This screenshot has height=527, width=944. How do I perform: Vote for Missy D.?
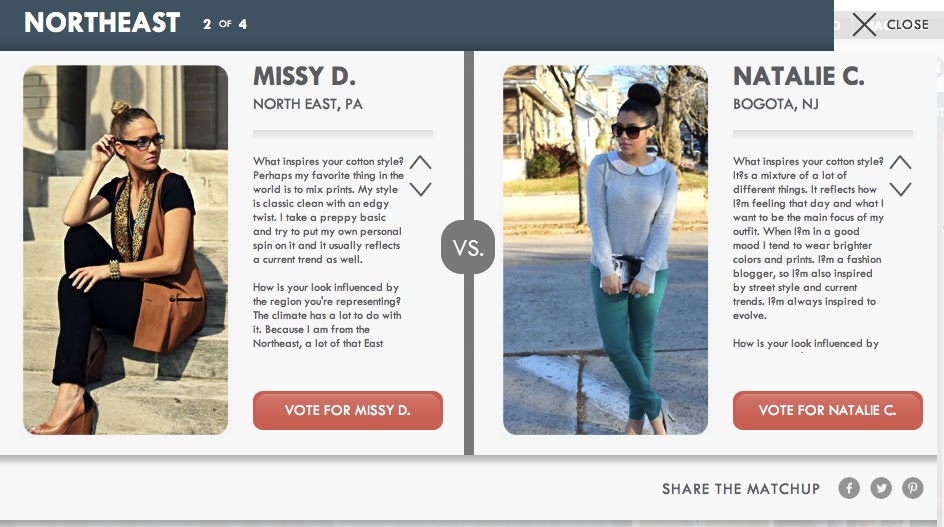point(347,410)
